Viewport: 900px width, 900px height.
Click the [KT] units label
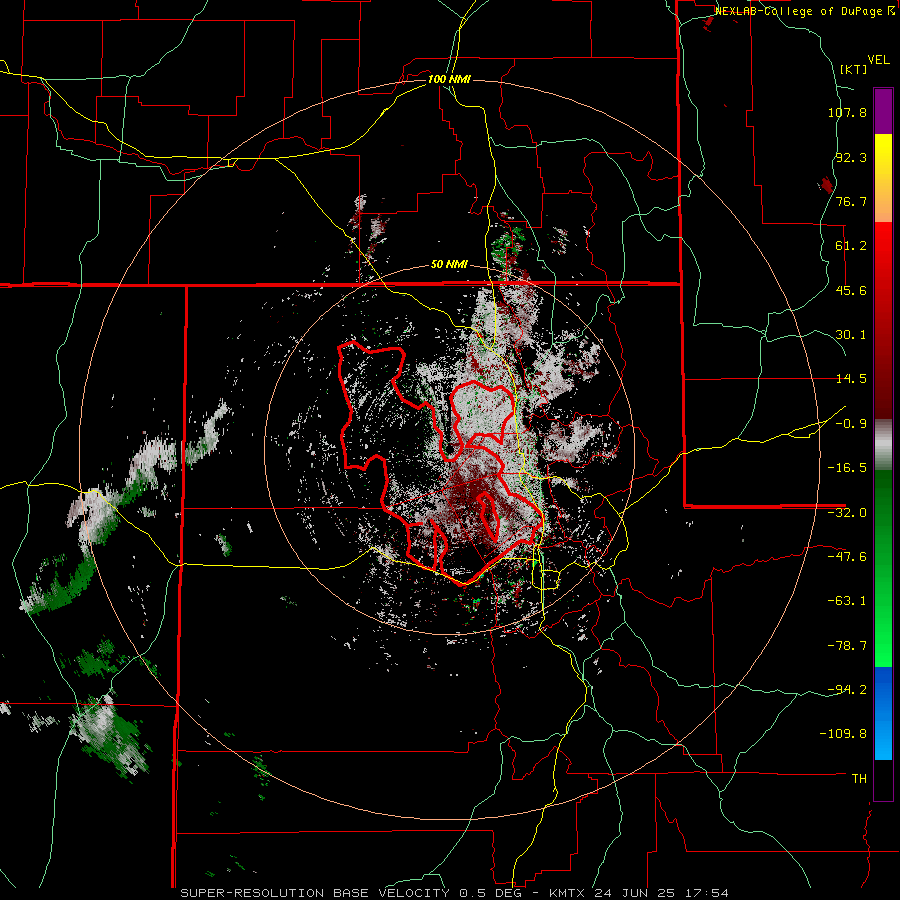click(x=853, y=69)
